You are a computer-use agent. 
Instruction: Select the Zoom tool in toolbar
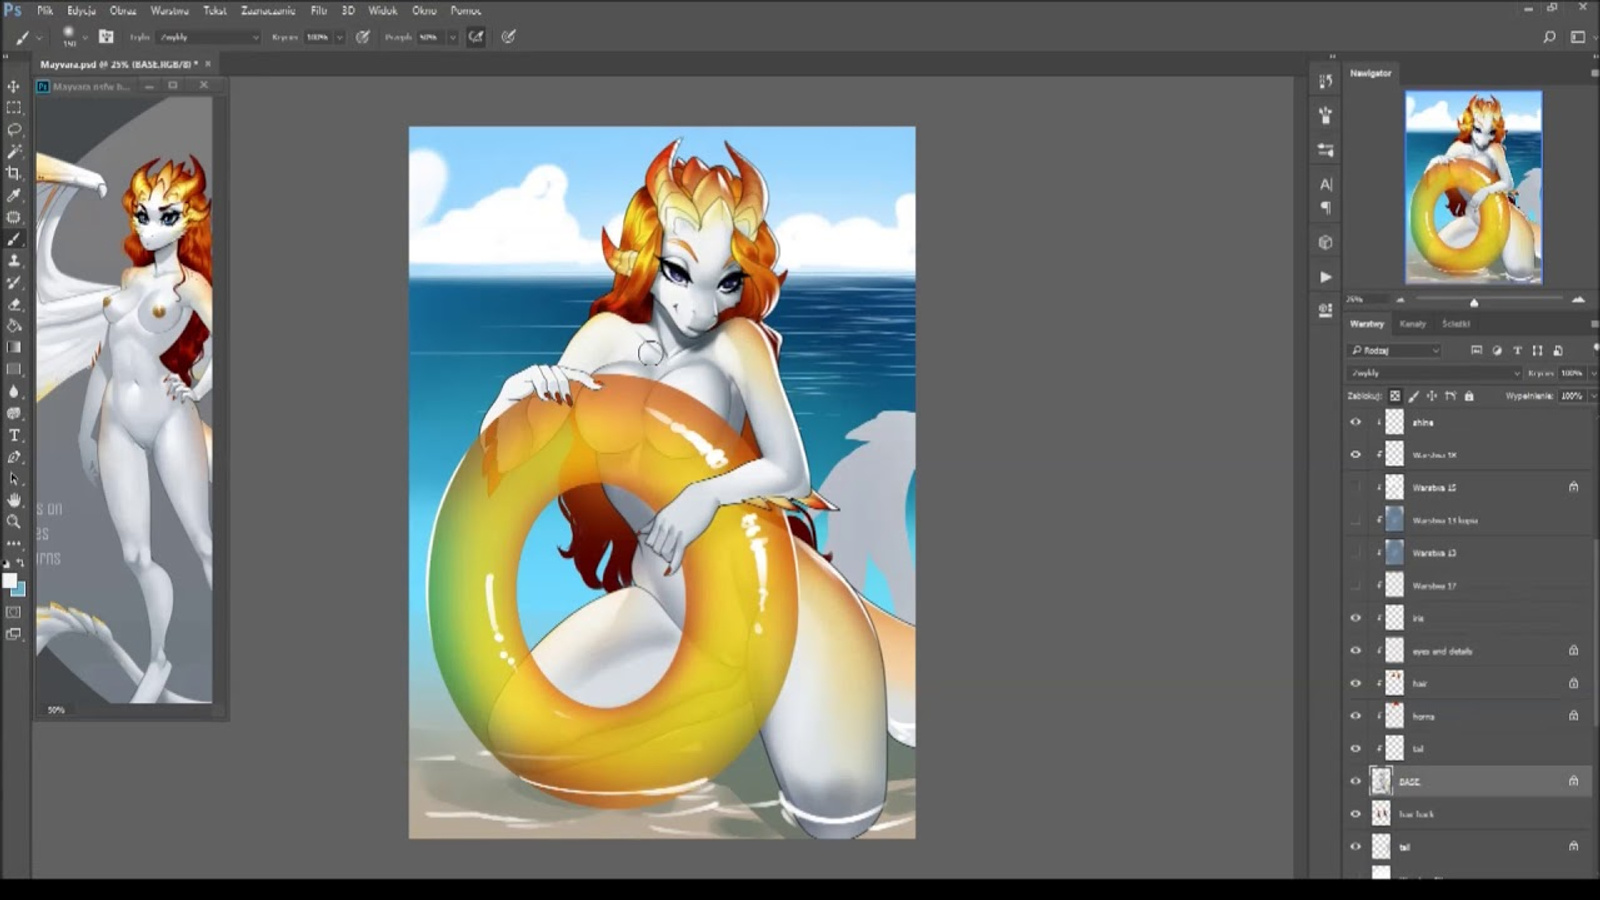[14, 521]
